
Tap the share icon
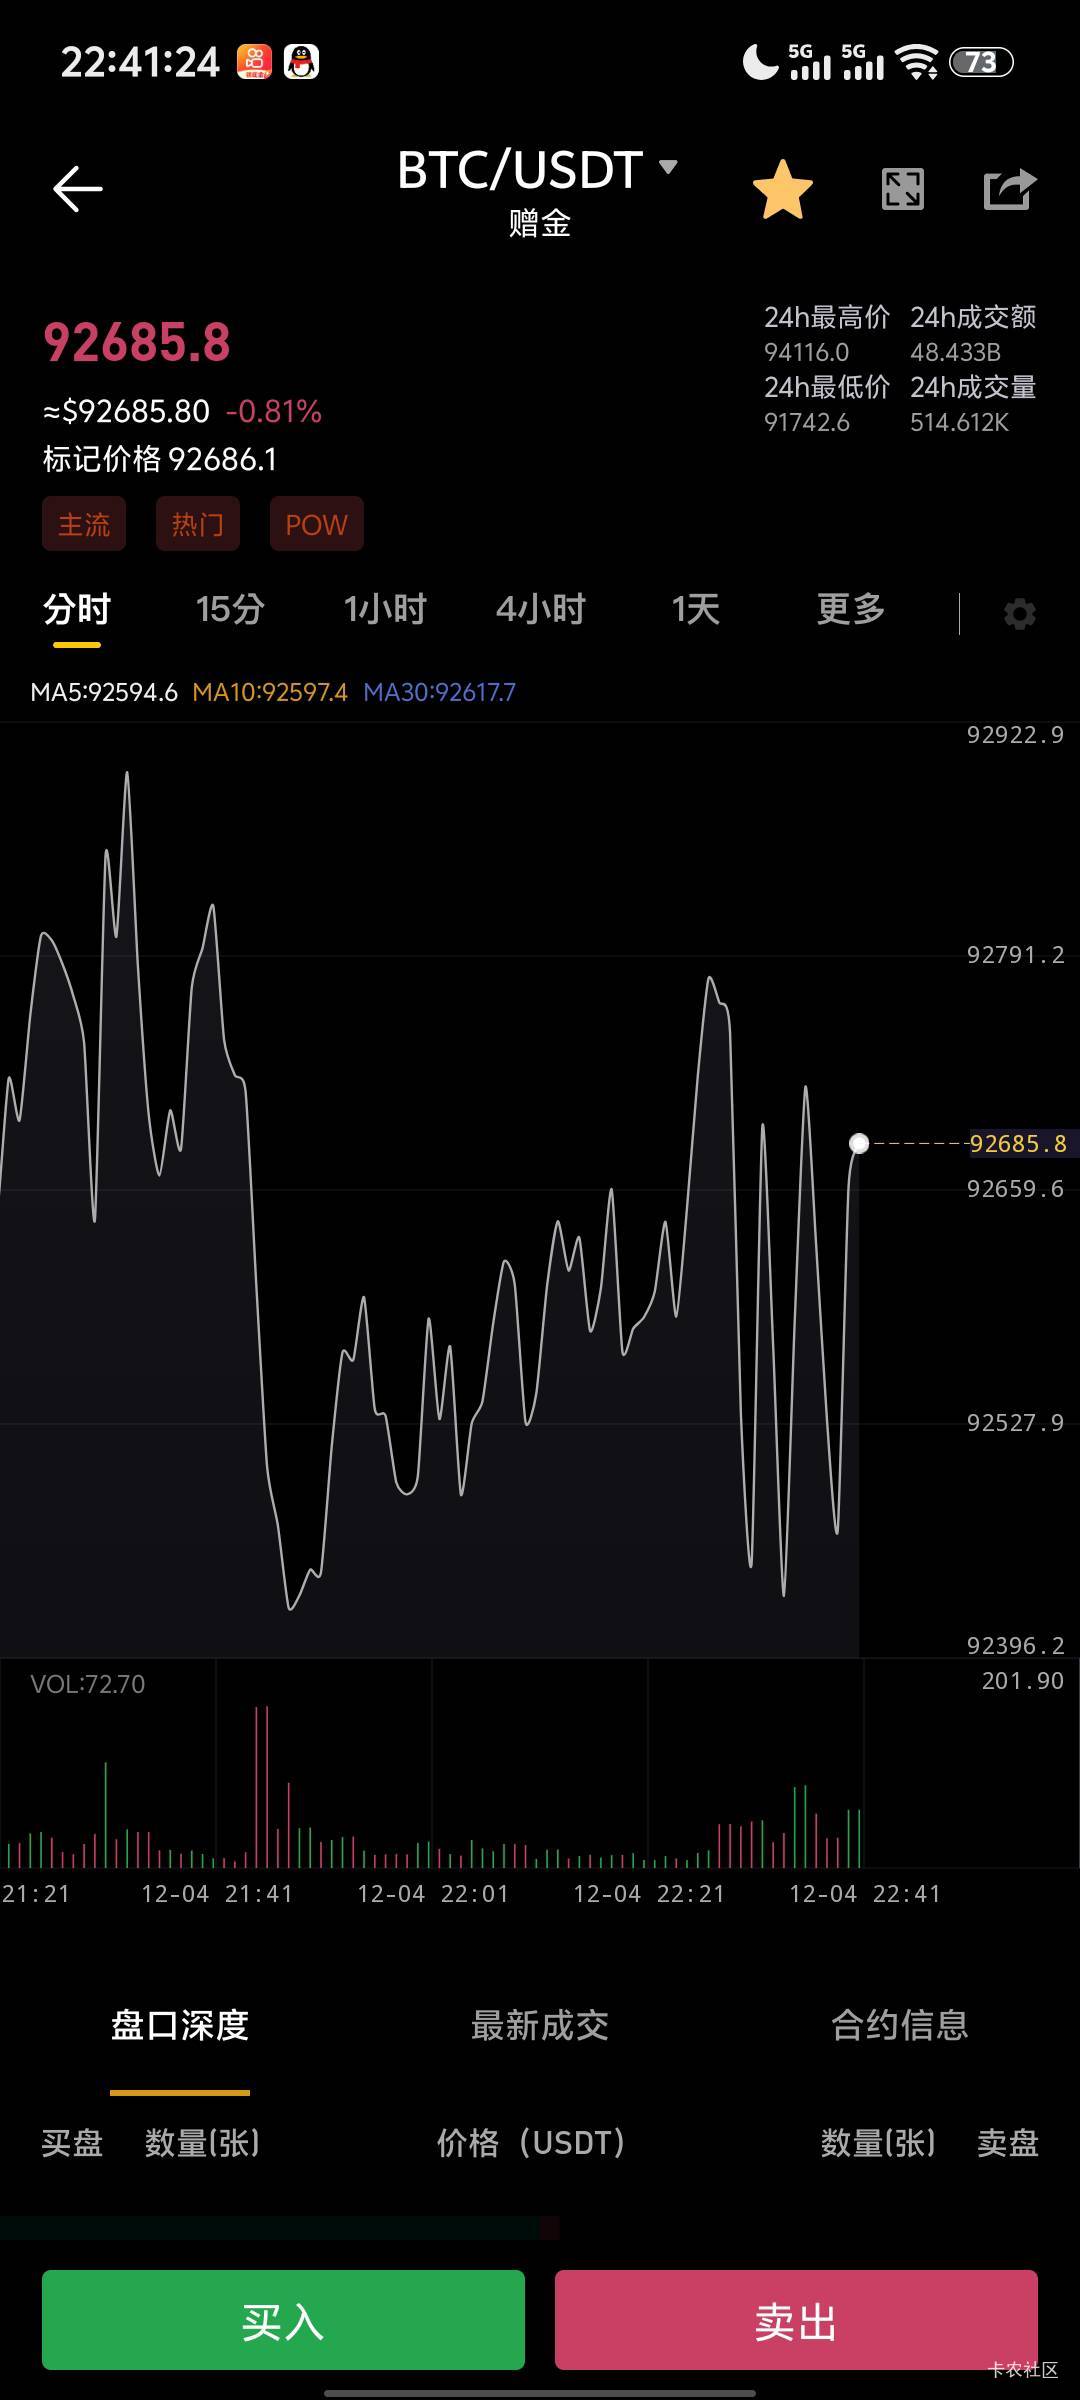[x=1009, y=189]
